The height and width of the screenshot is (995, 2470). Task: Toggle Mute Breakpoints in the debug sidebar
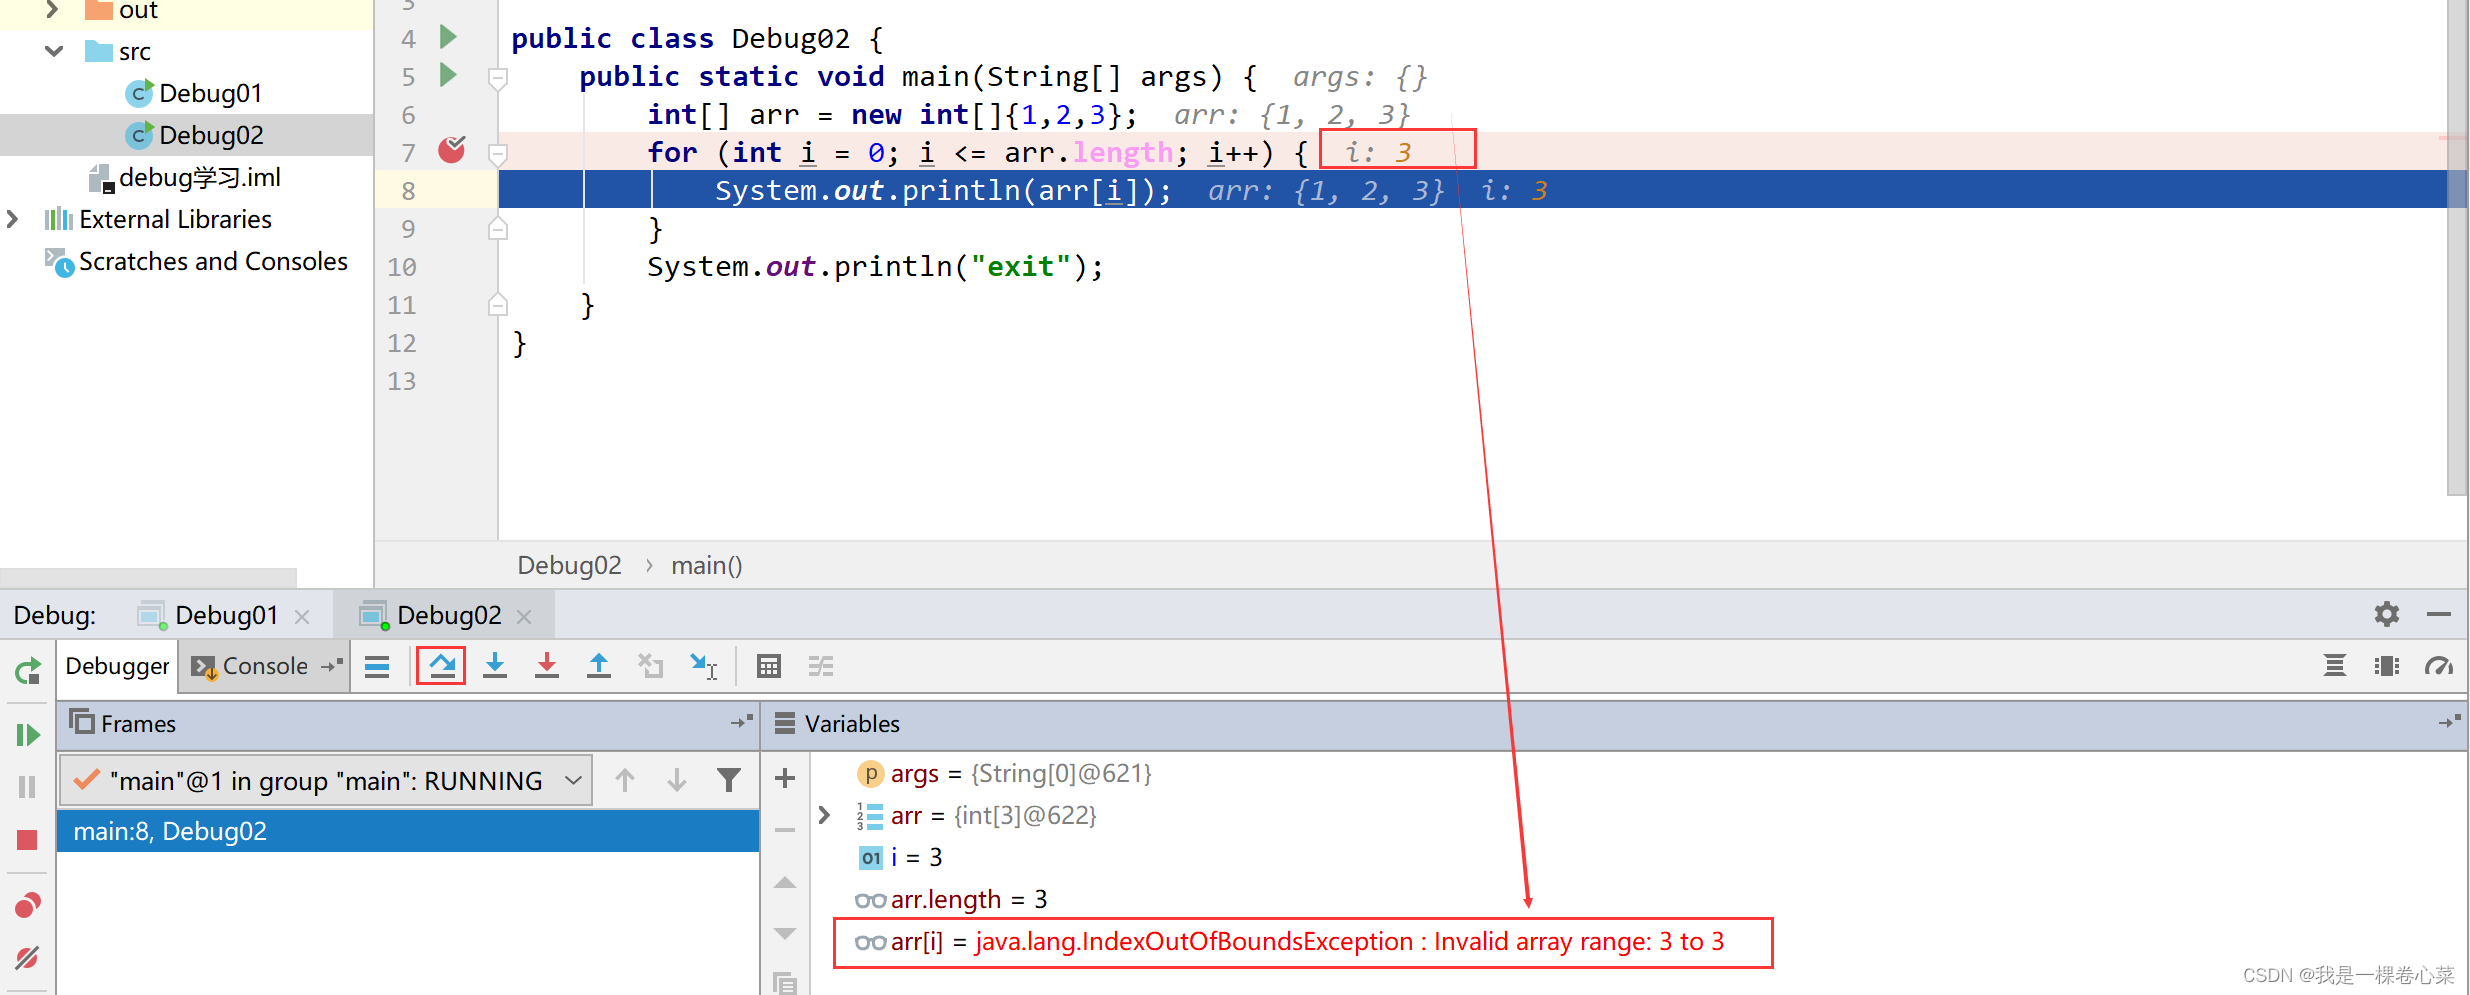point(27,958)
